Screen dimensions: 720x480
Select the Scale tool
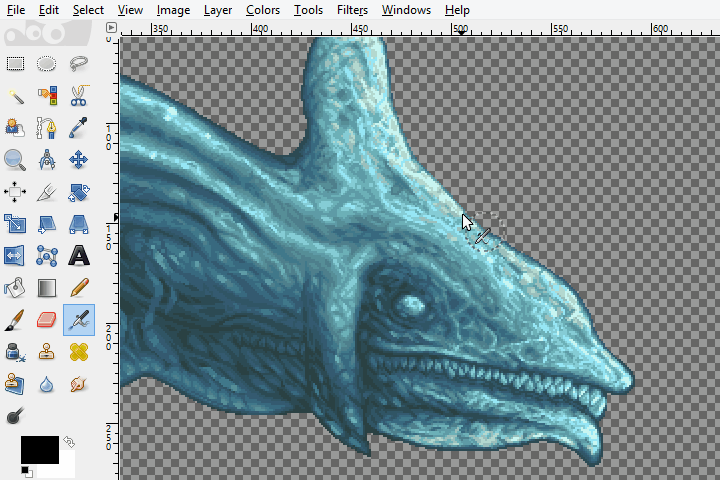(x=15, y=224)
